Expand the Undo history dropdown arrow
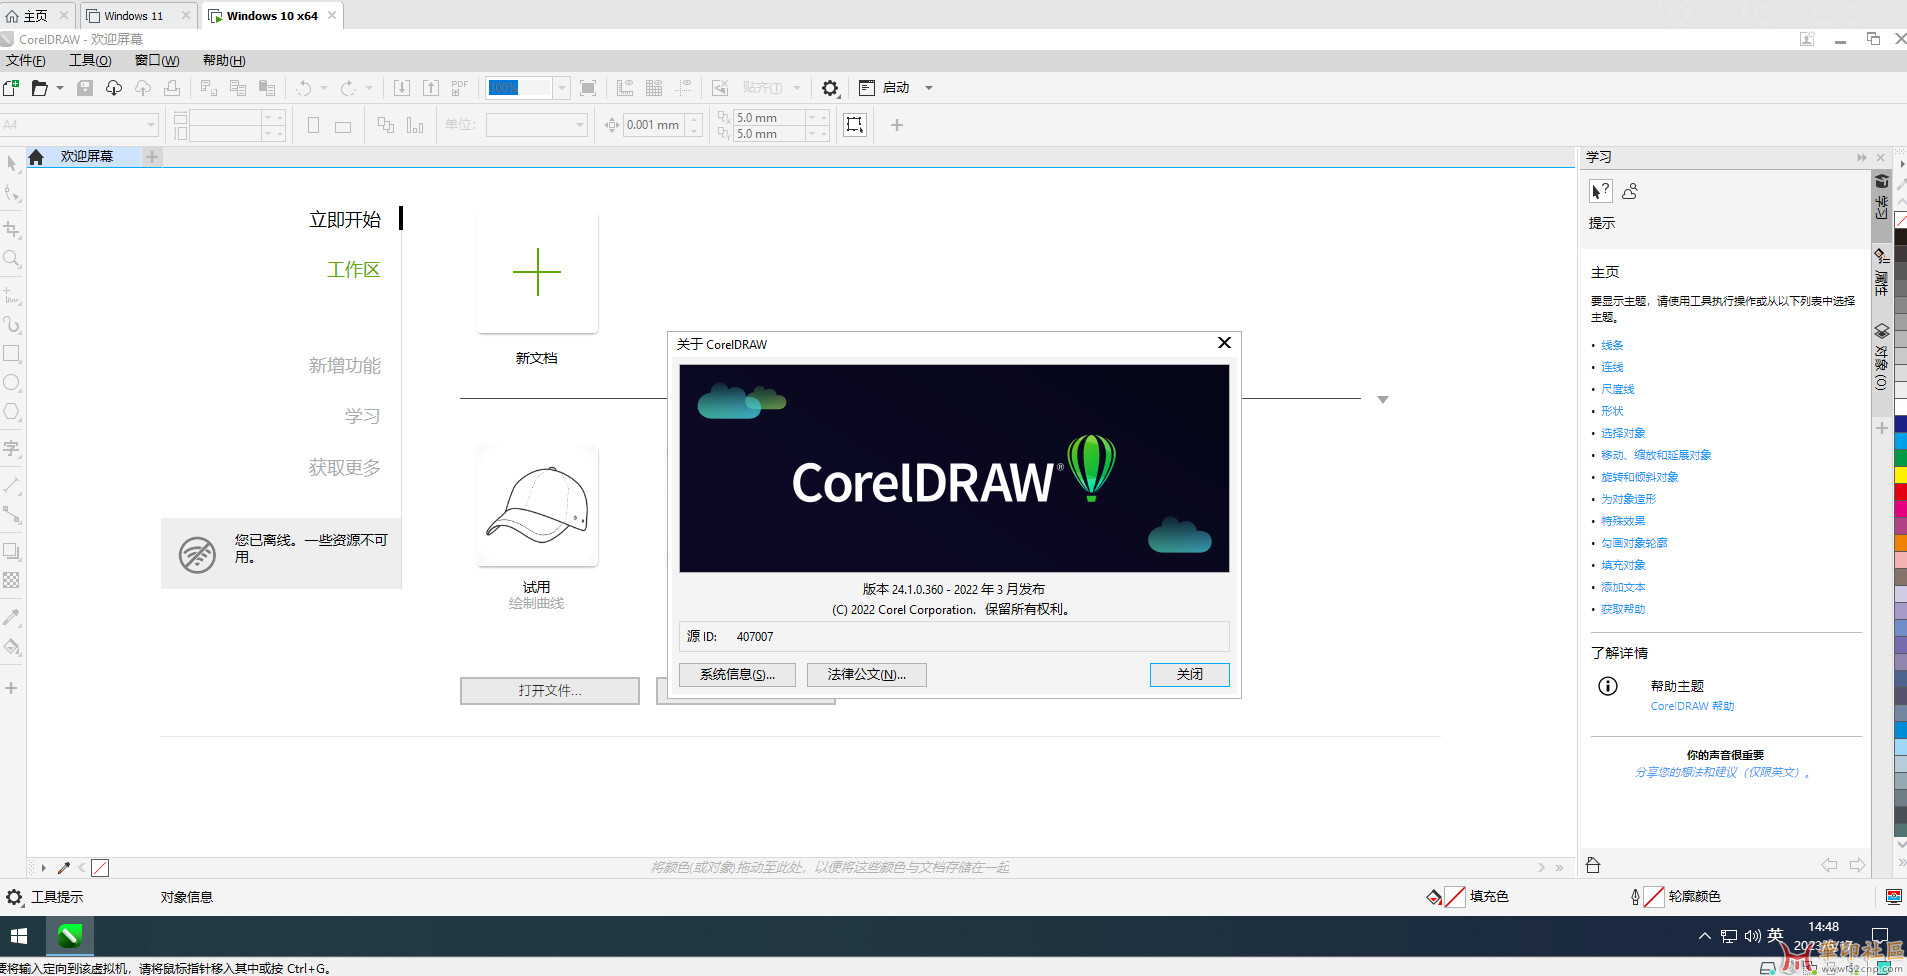The height and width of the screenshot is (976, 1907). click(324, 88)
